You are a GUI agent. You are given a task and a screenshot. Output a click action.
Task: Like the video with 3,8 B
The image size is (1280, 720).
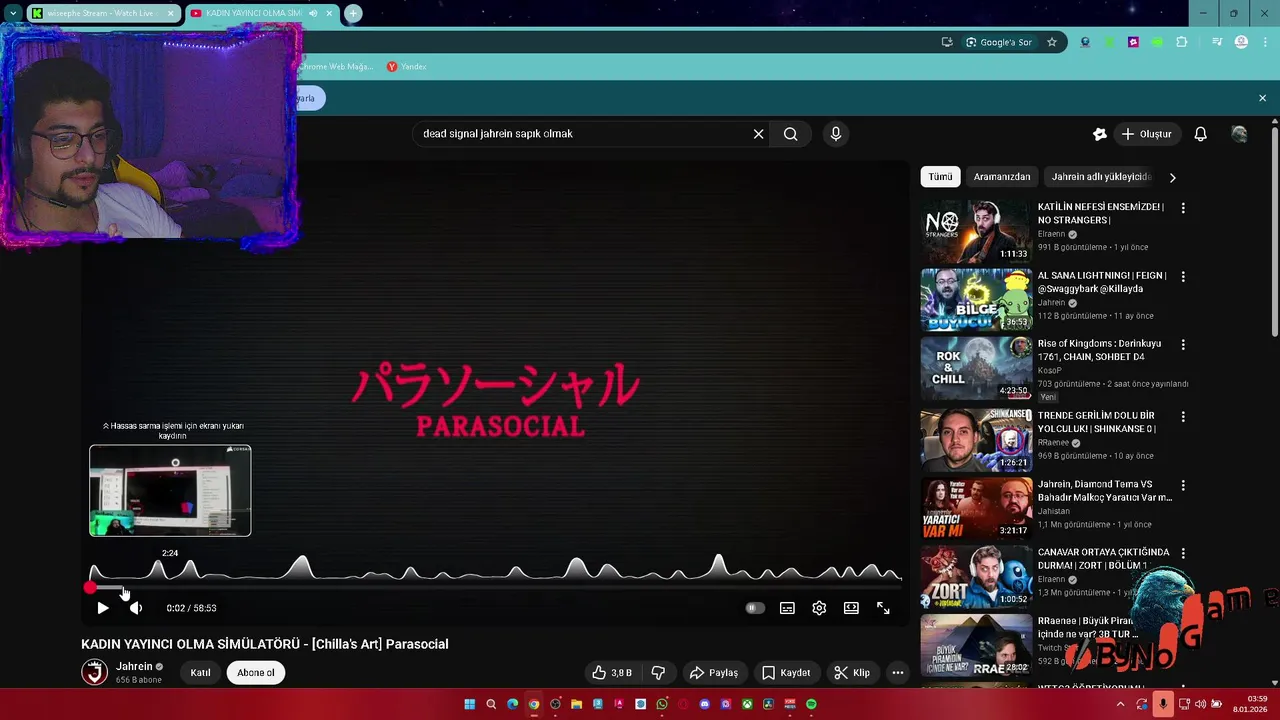(x=612, y=673)
